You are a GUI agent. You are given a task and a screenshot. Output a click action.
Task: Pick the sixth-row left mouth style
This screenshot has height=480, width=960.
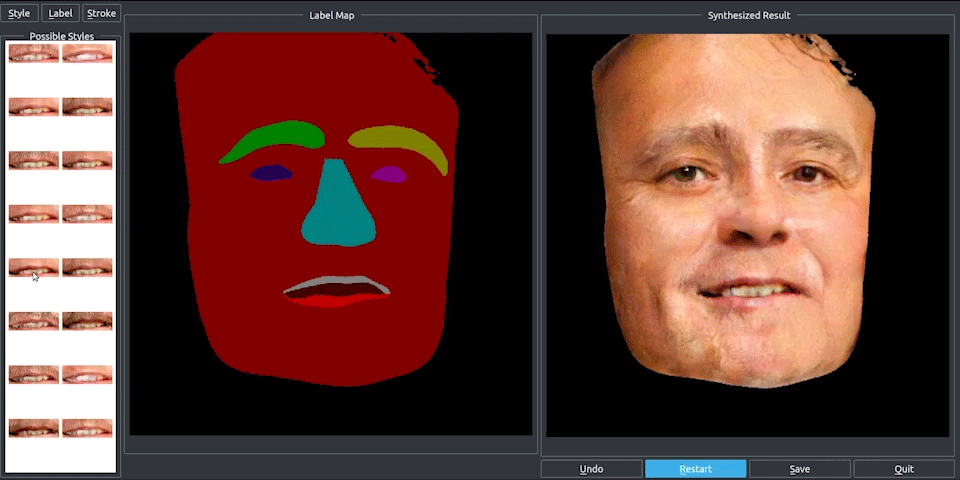(x=34, y=321)
